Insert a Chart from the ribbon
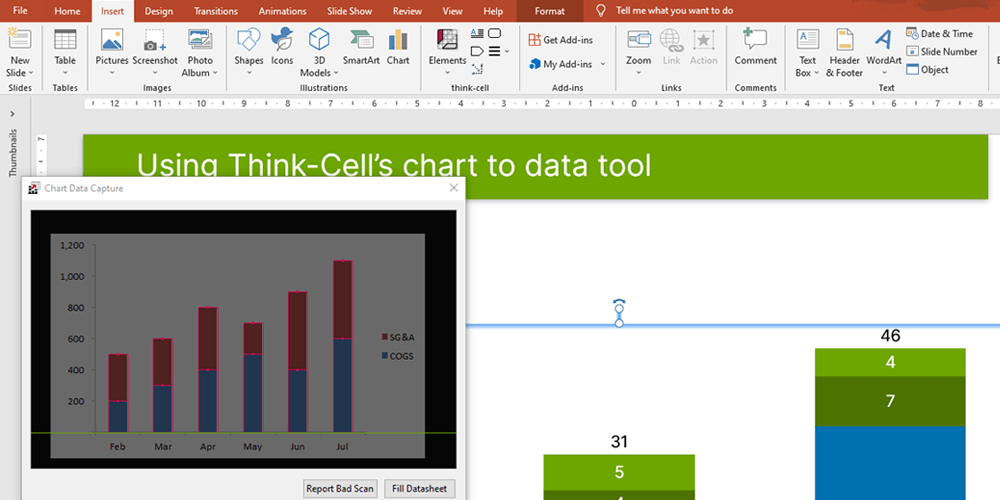Image resolution: width=1000 pixels, height=500 pixels. pyautogui.click(x=398, y=48)
